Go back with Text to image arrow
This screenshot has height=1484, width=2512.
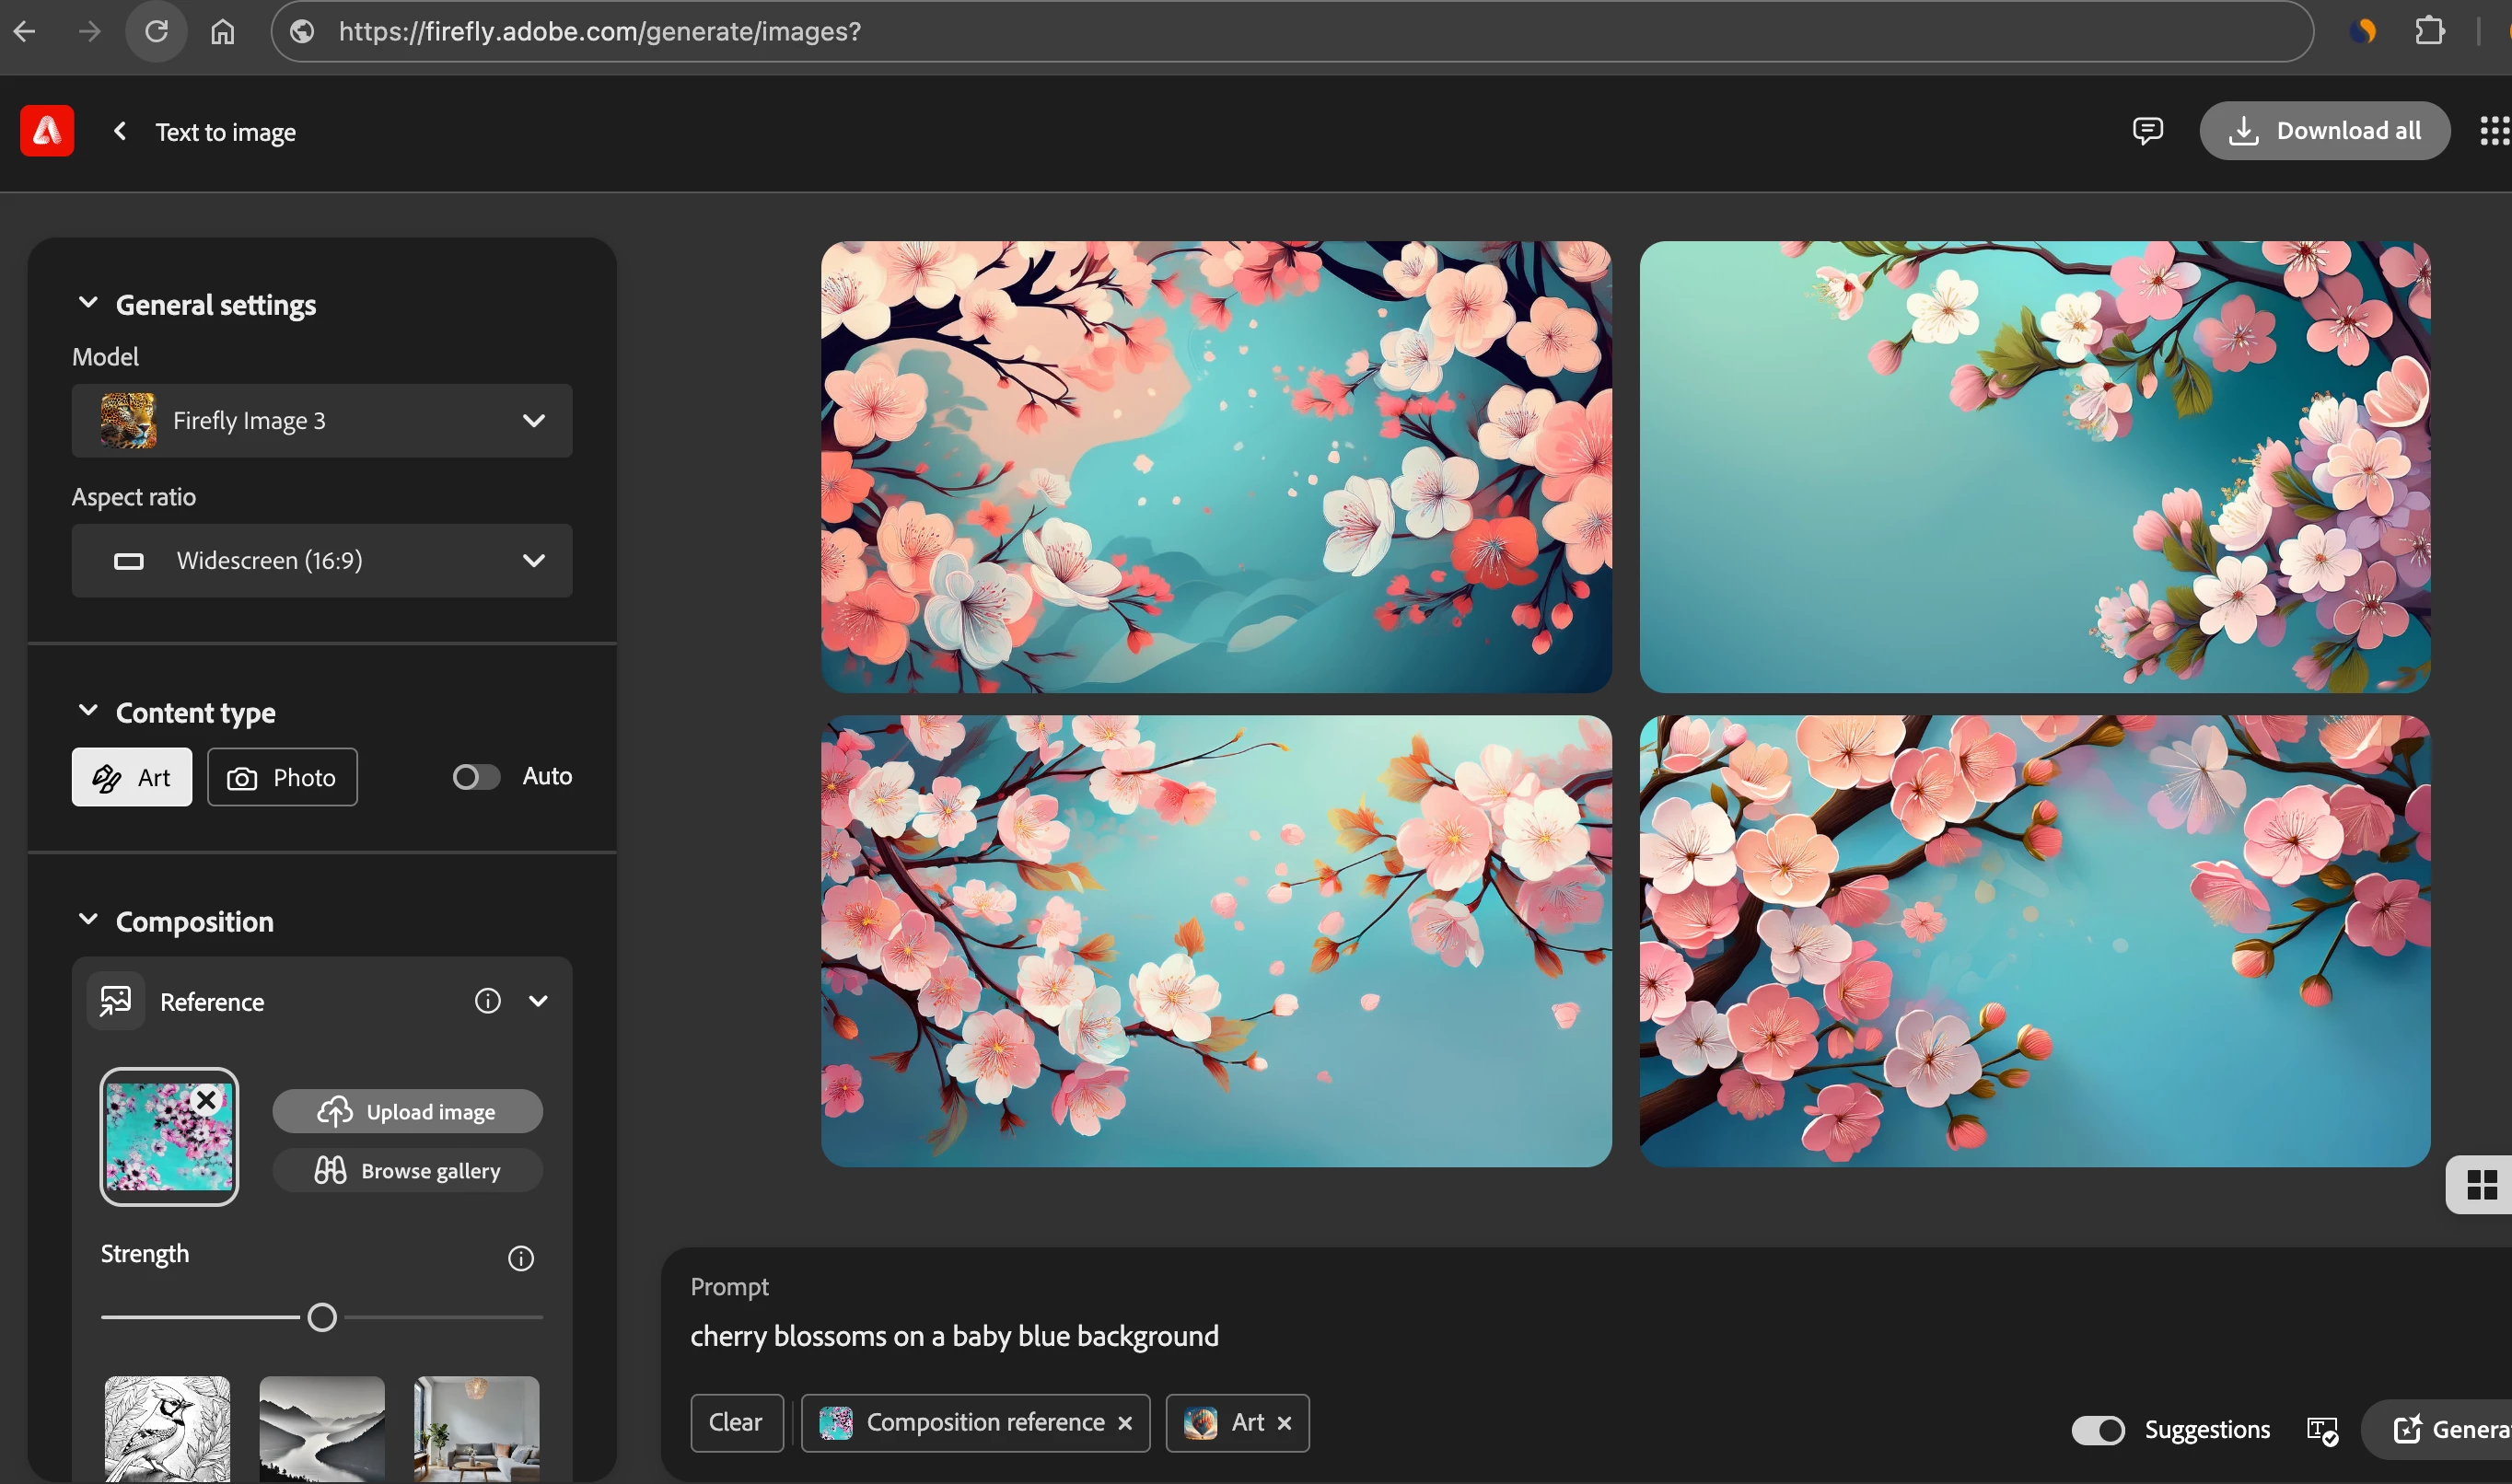[x=120, y=131]
